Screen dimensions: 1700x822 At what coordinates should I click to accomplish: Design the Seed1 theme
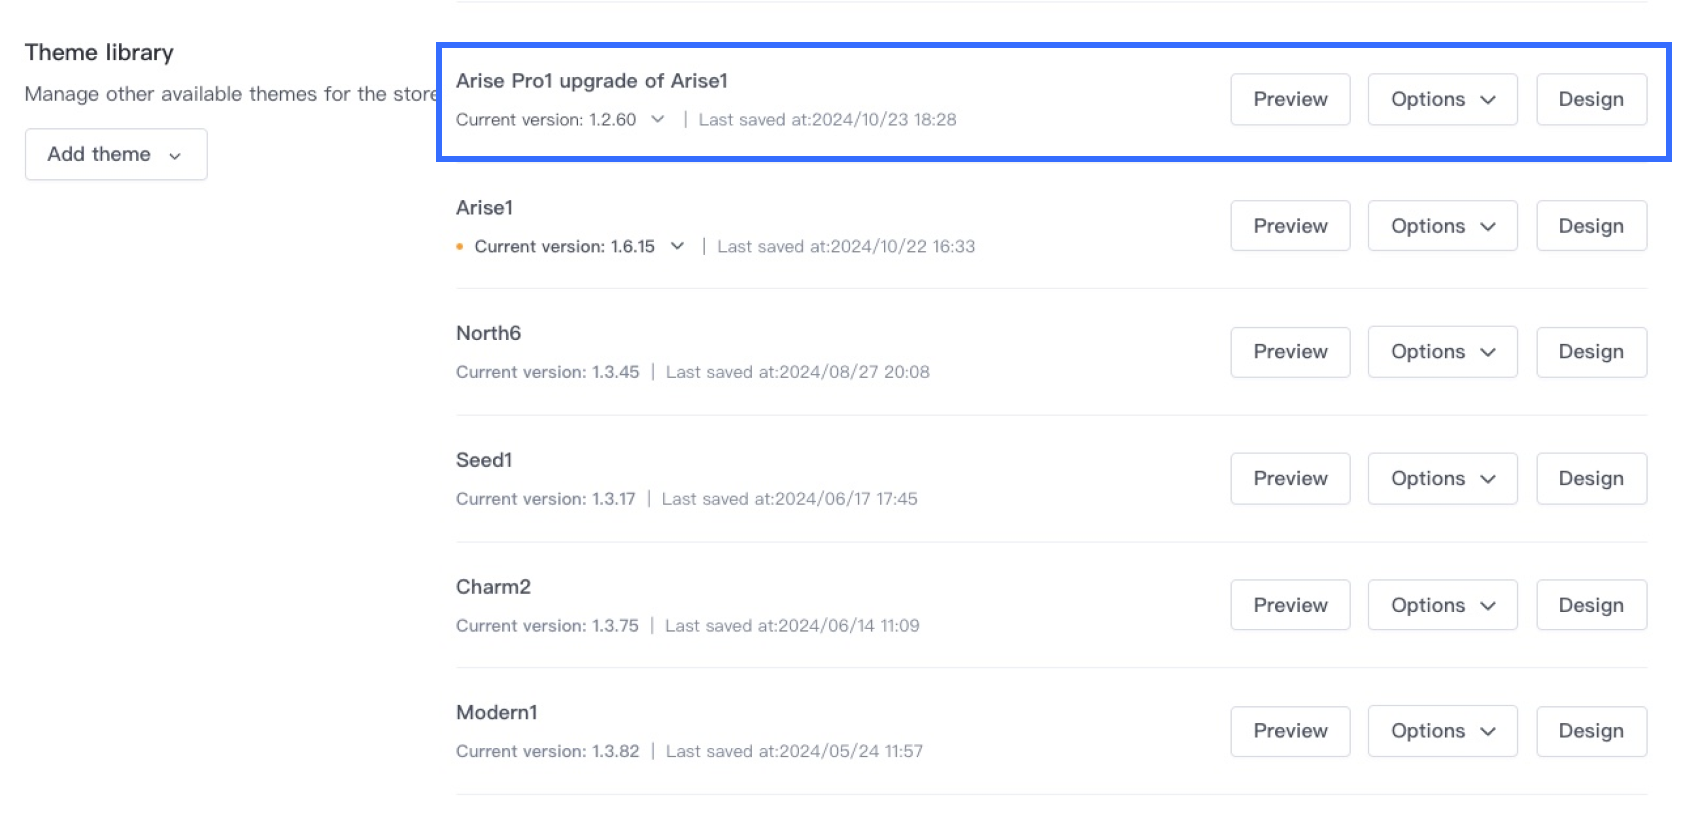pos(1591,479)
